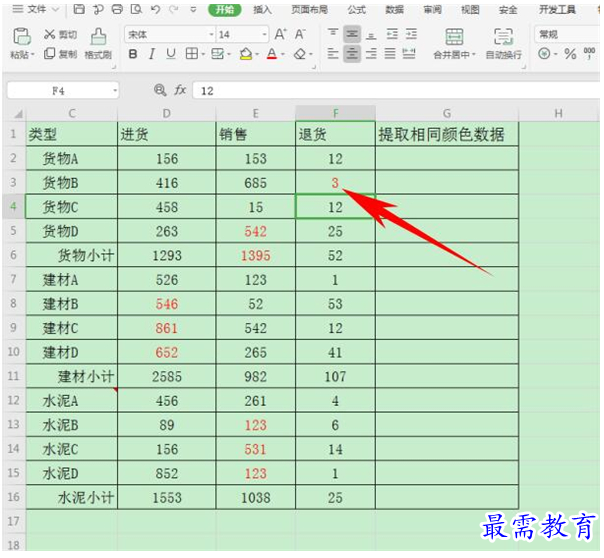Viewport: 604px width, 558px height.
Task: Click the yellow fill color bucket
Action: (x=246, y=54)
